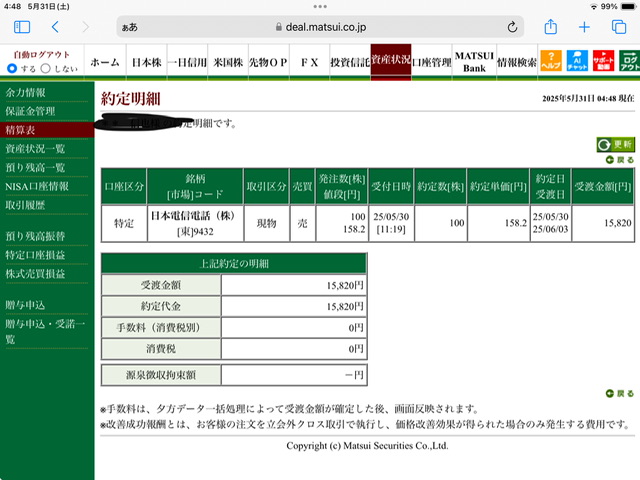
Task: Click the 日本電信電話（株） stock name
Action: tap(193, 216)
